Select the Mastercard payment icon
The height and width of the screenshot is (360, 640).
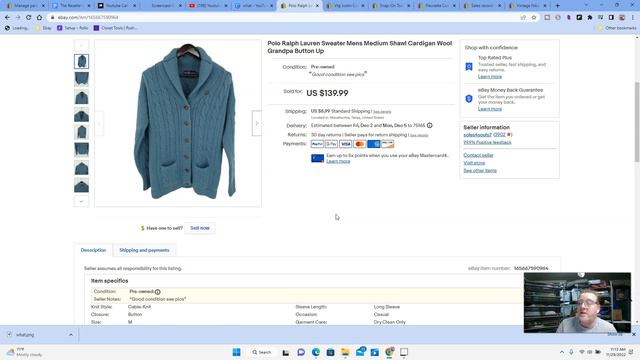[360, 144]
